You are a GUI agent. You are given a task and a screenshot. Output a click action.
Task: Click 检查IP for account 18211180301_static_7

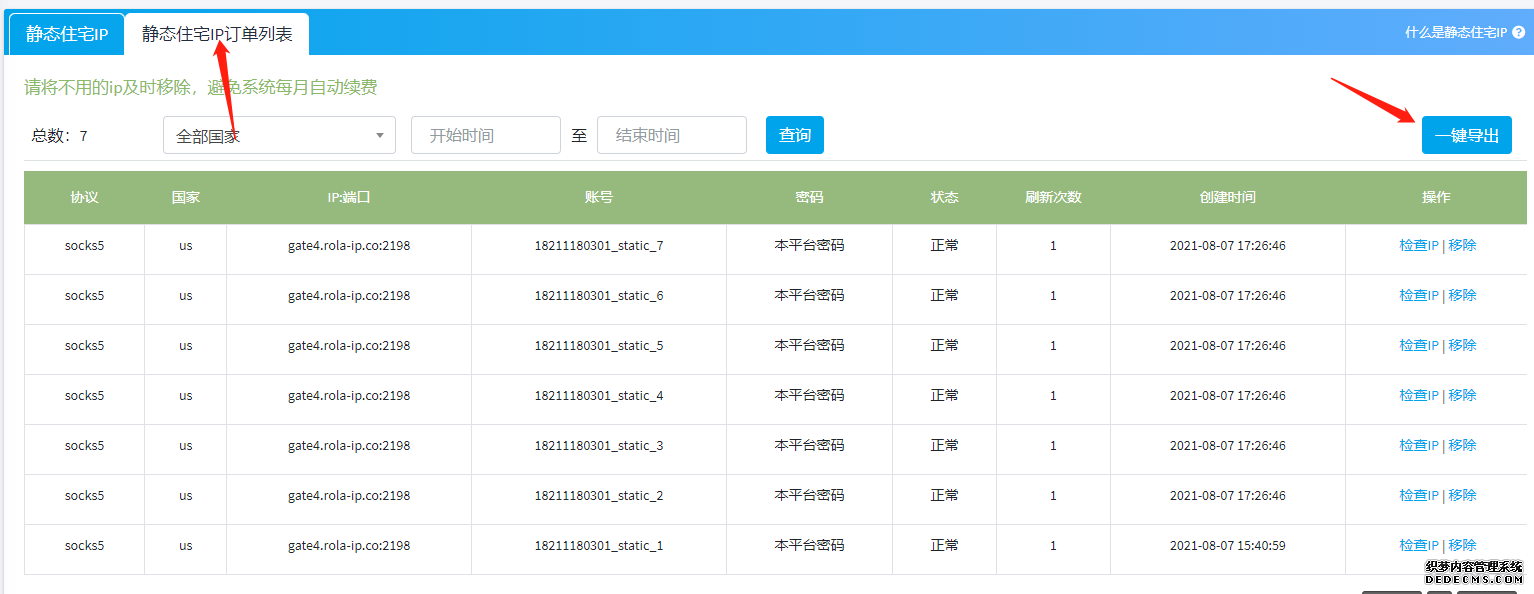click(1418, 244)
